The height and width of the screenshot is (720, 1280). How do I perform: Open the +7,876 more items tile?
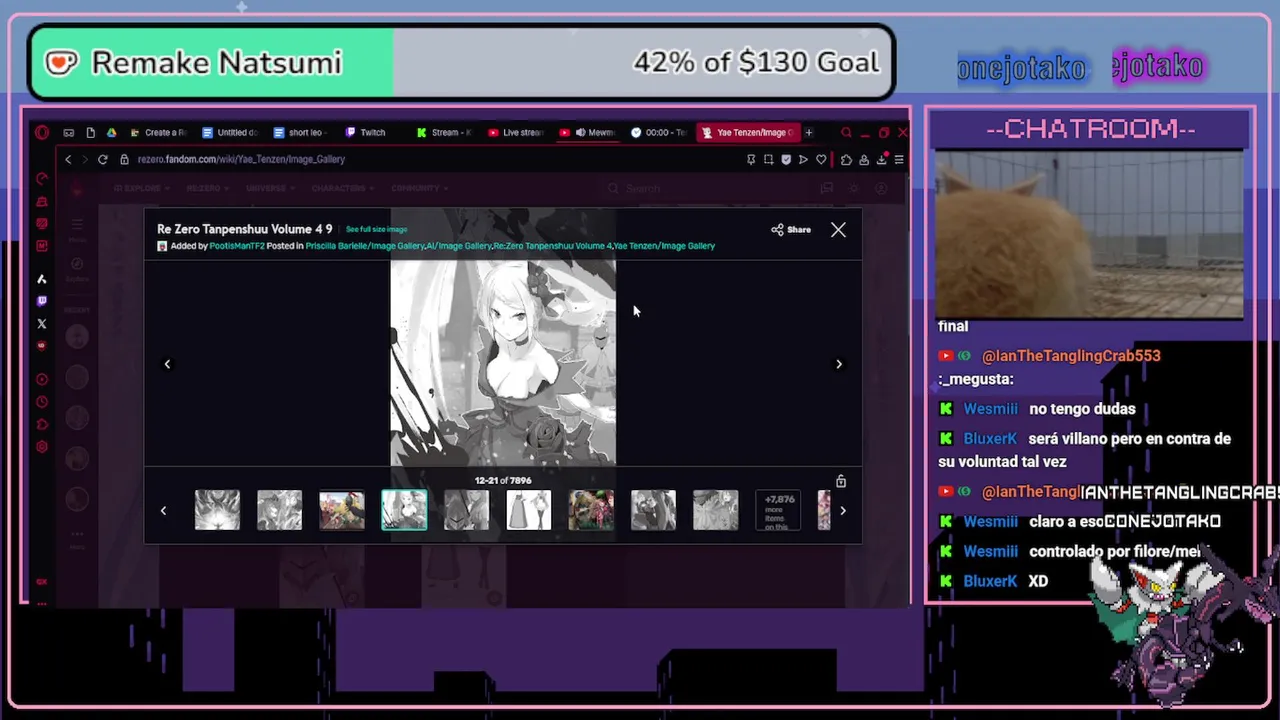pos(778,510)
